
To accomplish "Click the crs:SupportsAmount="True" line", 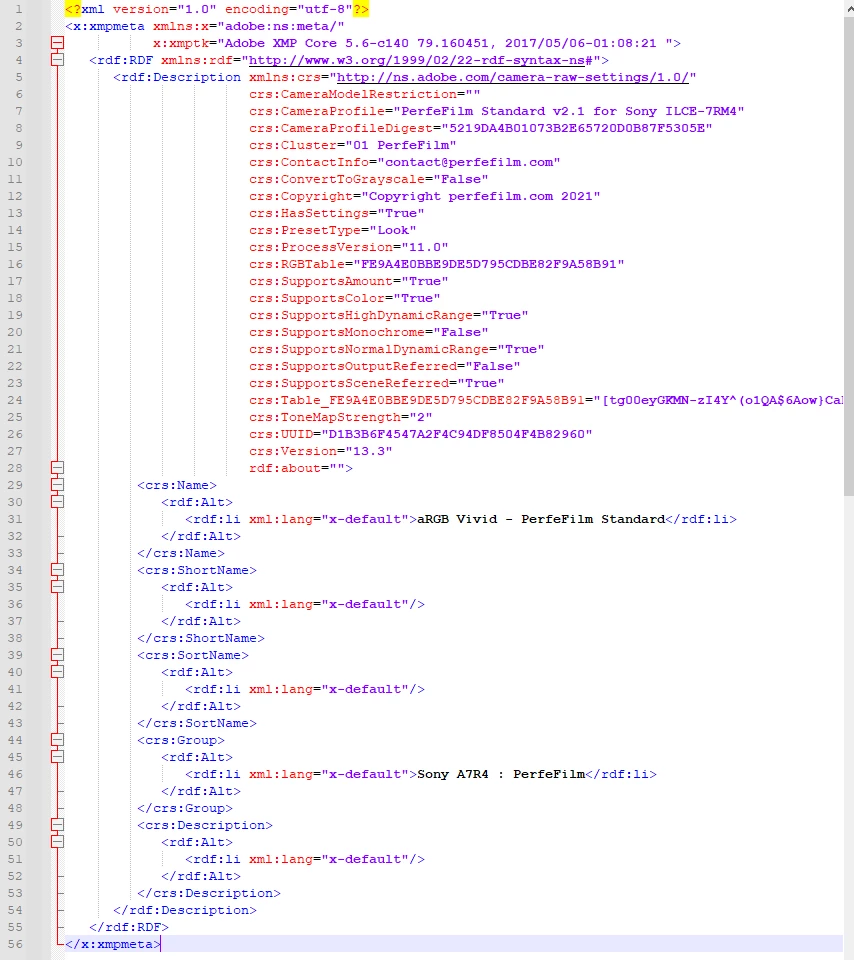I will (348, 281).
